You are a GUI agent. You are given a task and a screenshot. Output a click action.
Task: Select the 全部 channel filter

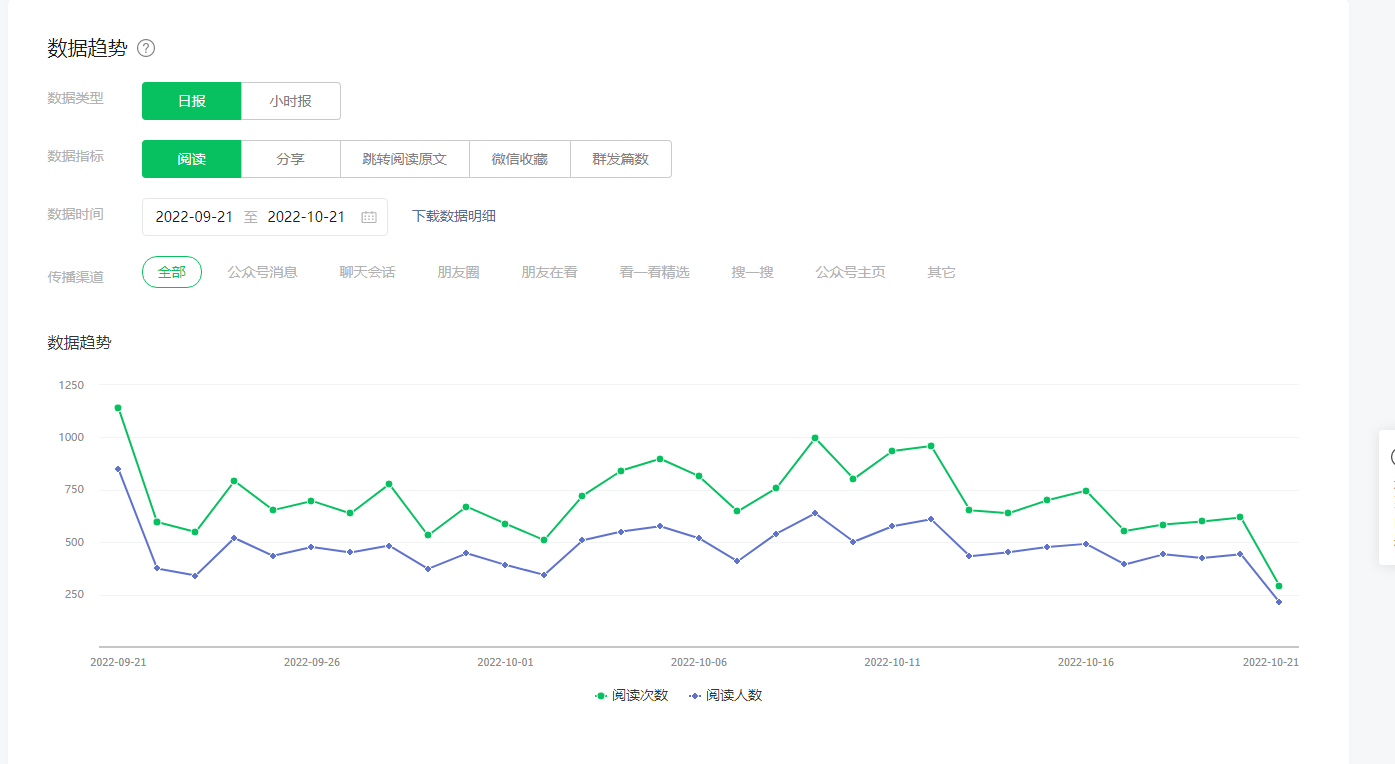pyautogui.click(x=172, y=272)
